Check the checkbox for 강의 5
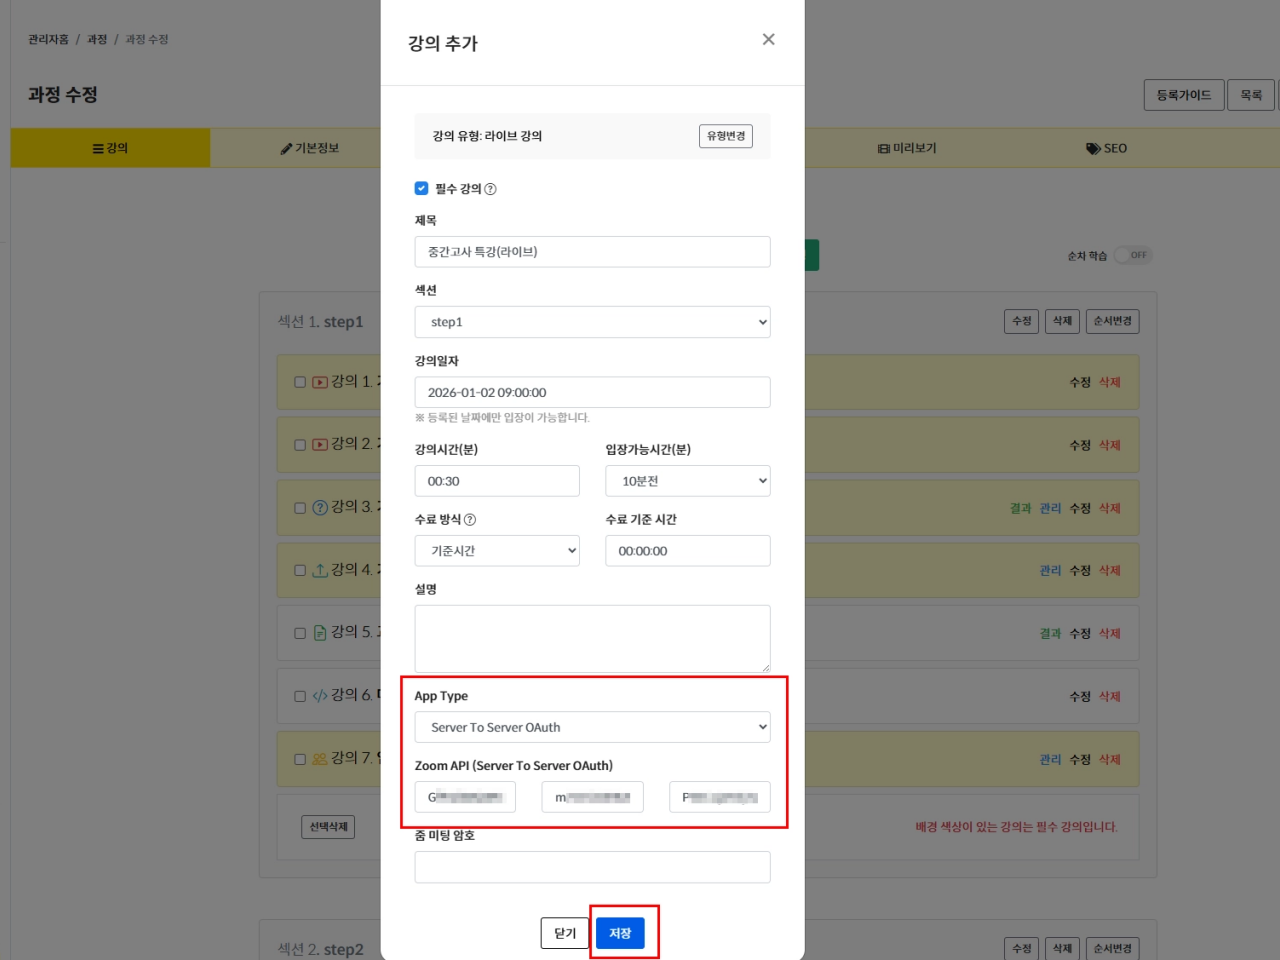1280x960 pixels. (x=300, y=633)
